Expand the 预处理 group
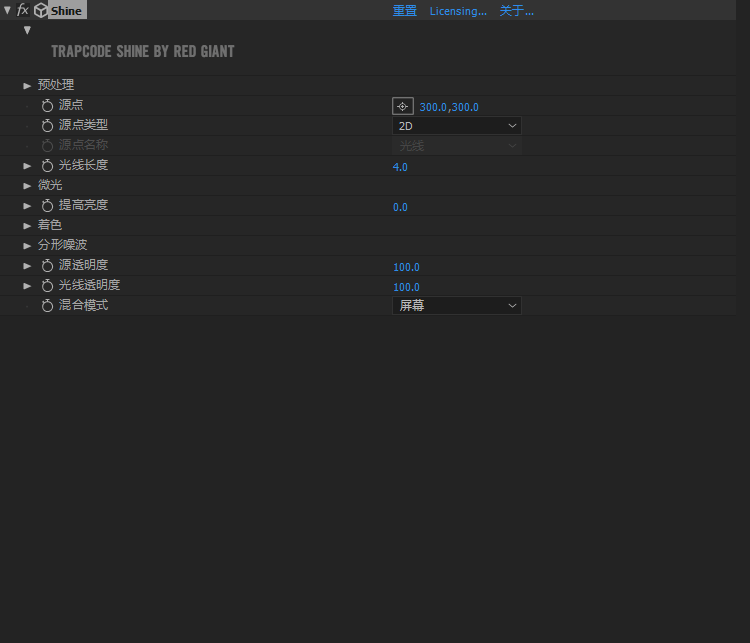Viewport: 750px width, 643px height. (x=27, y=86)
